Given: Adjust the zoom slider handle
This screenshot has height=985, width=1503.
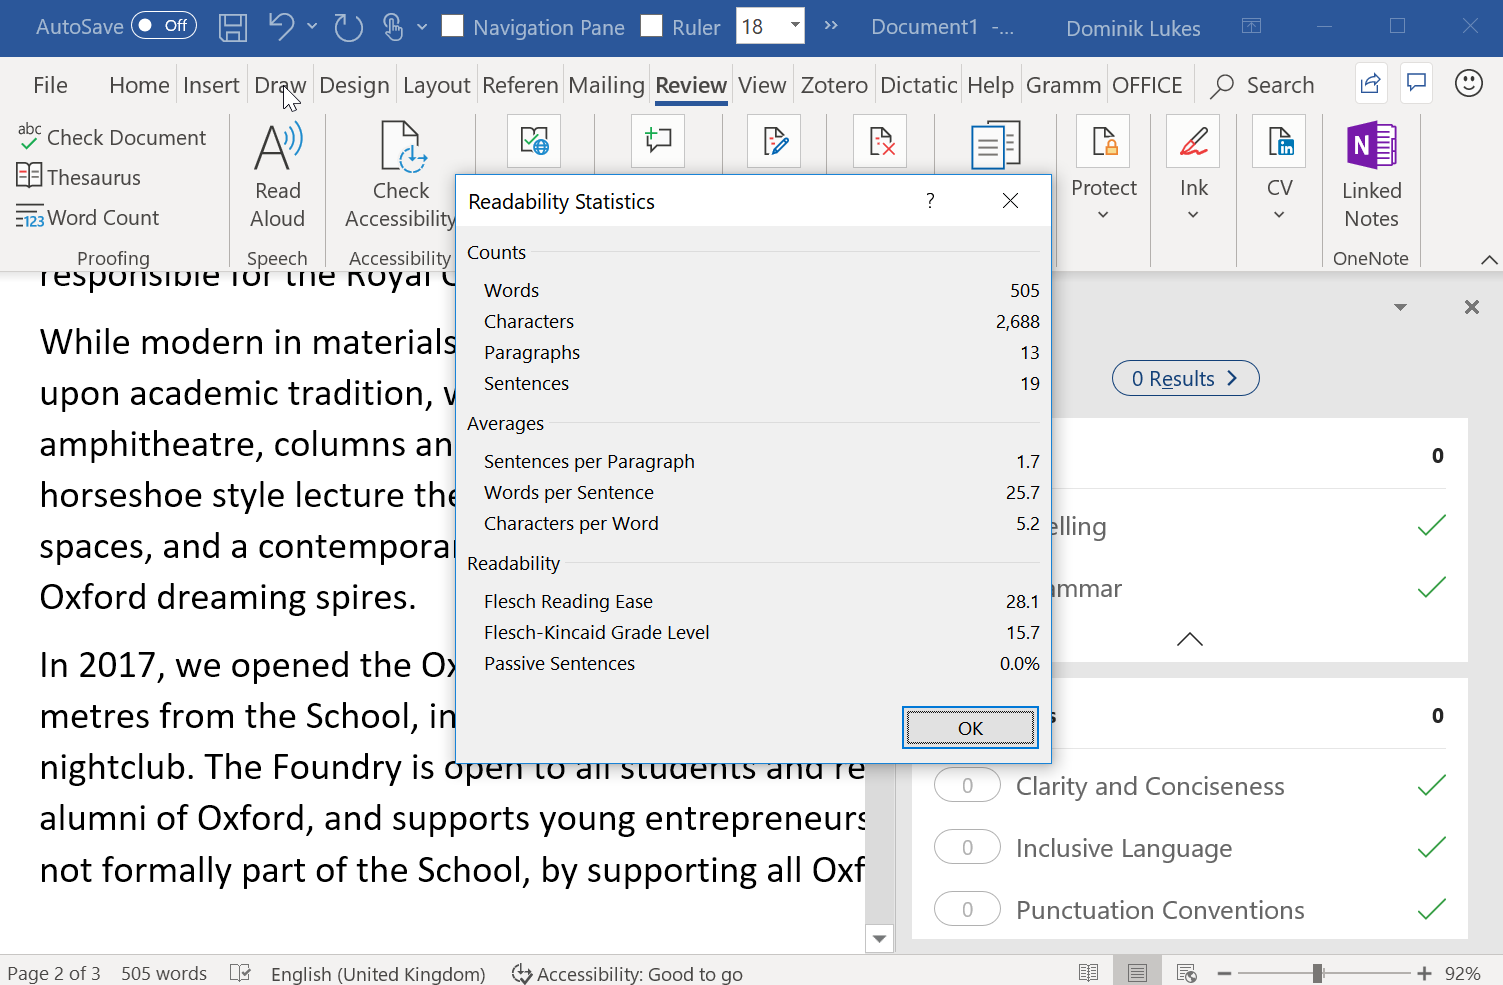Looking at the screenshot, I should click(x=1318, y=972).
